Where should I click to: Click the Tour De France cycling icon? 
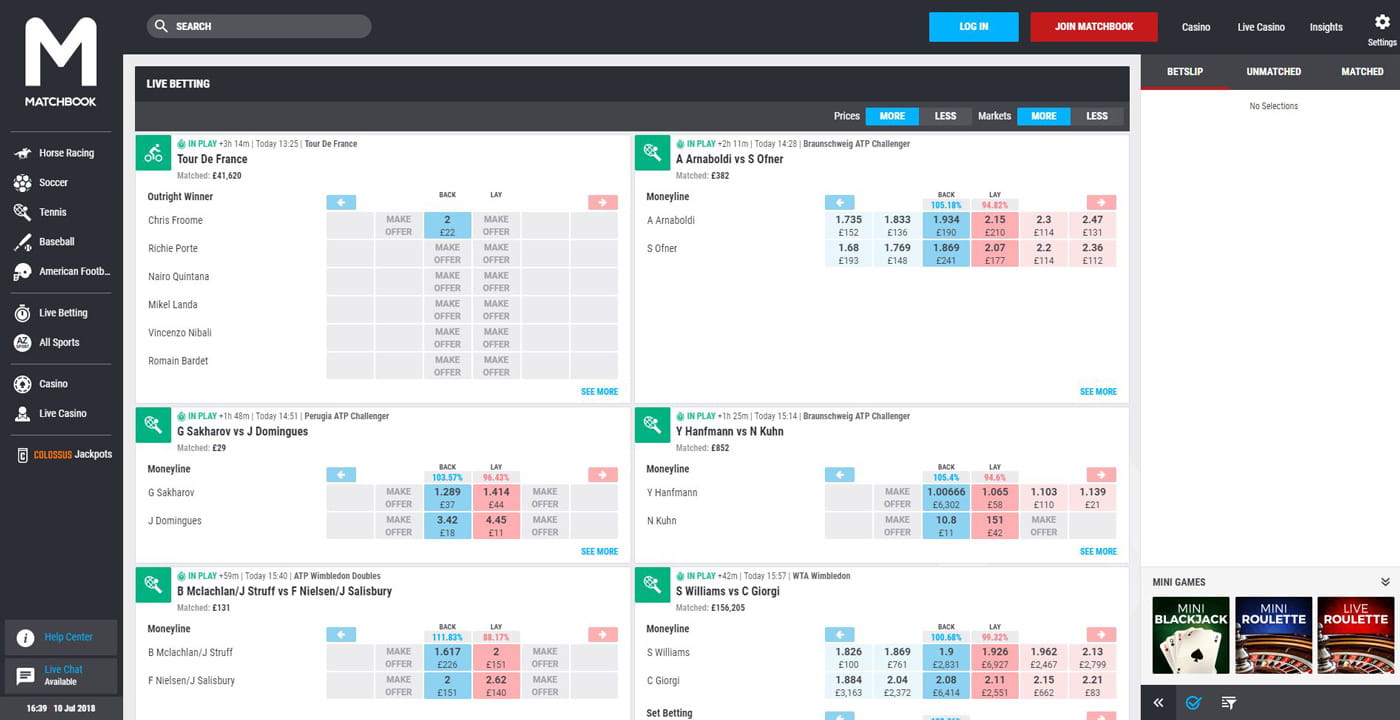[153, 153]
